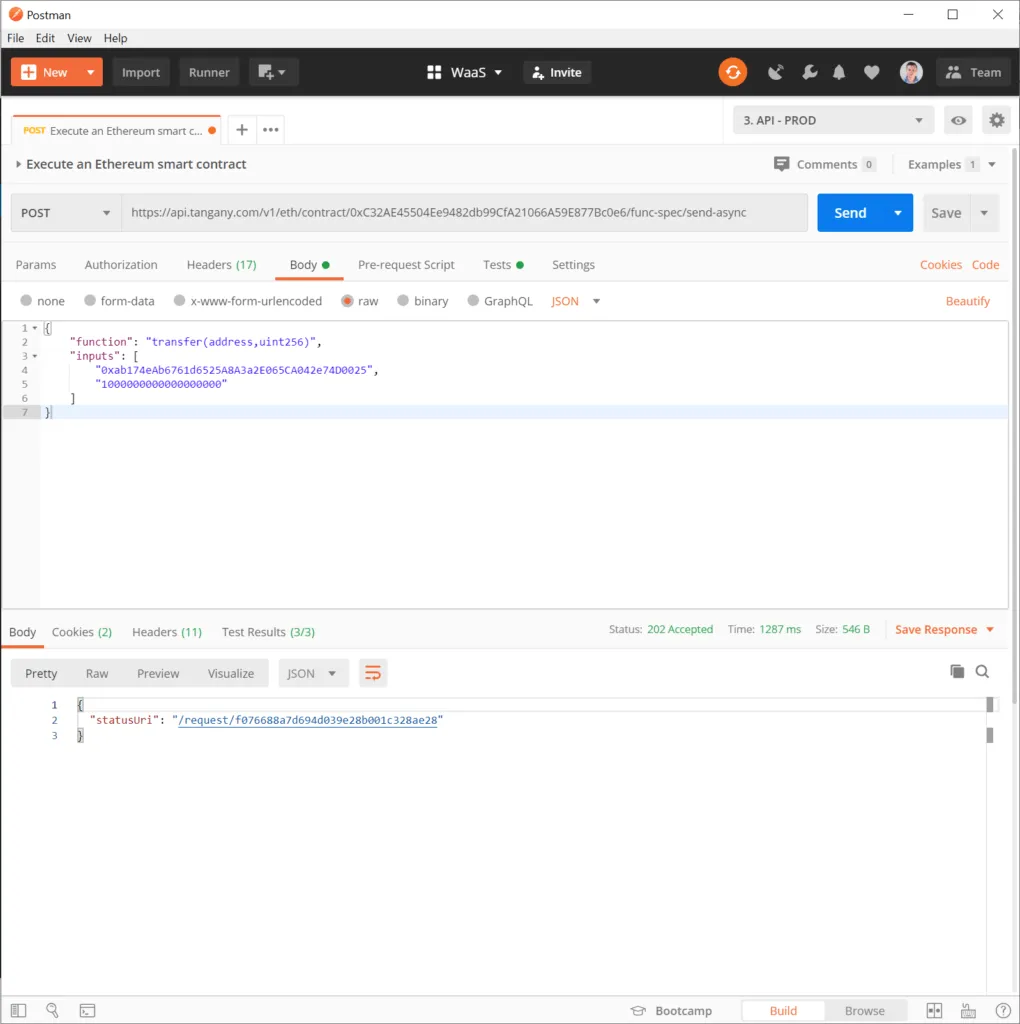Open the Help menu

[x=116, y=38]
